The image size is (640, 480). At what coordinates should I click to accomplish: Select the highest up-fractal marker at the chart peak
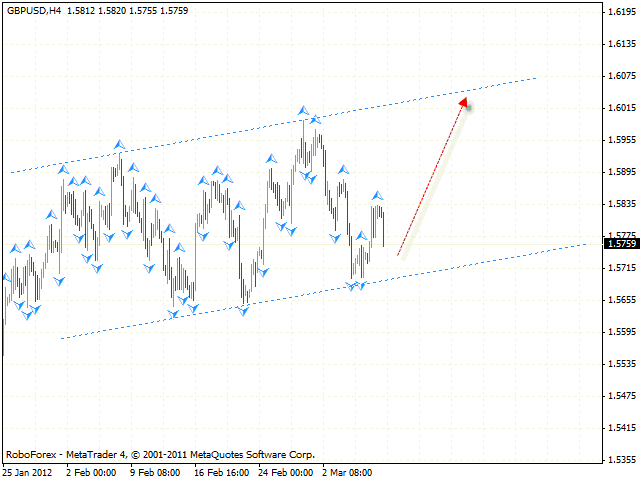point(302,110)
